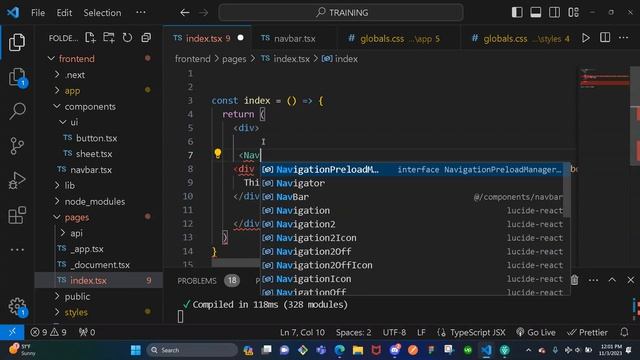640x360 pixels.
Task: Split the editor to the right
Action: [x=605, y=38]
